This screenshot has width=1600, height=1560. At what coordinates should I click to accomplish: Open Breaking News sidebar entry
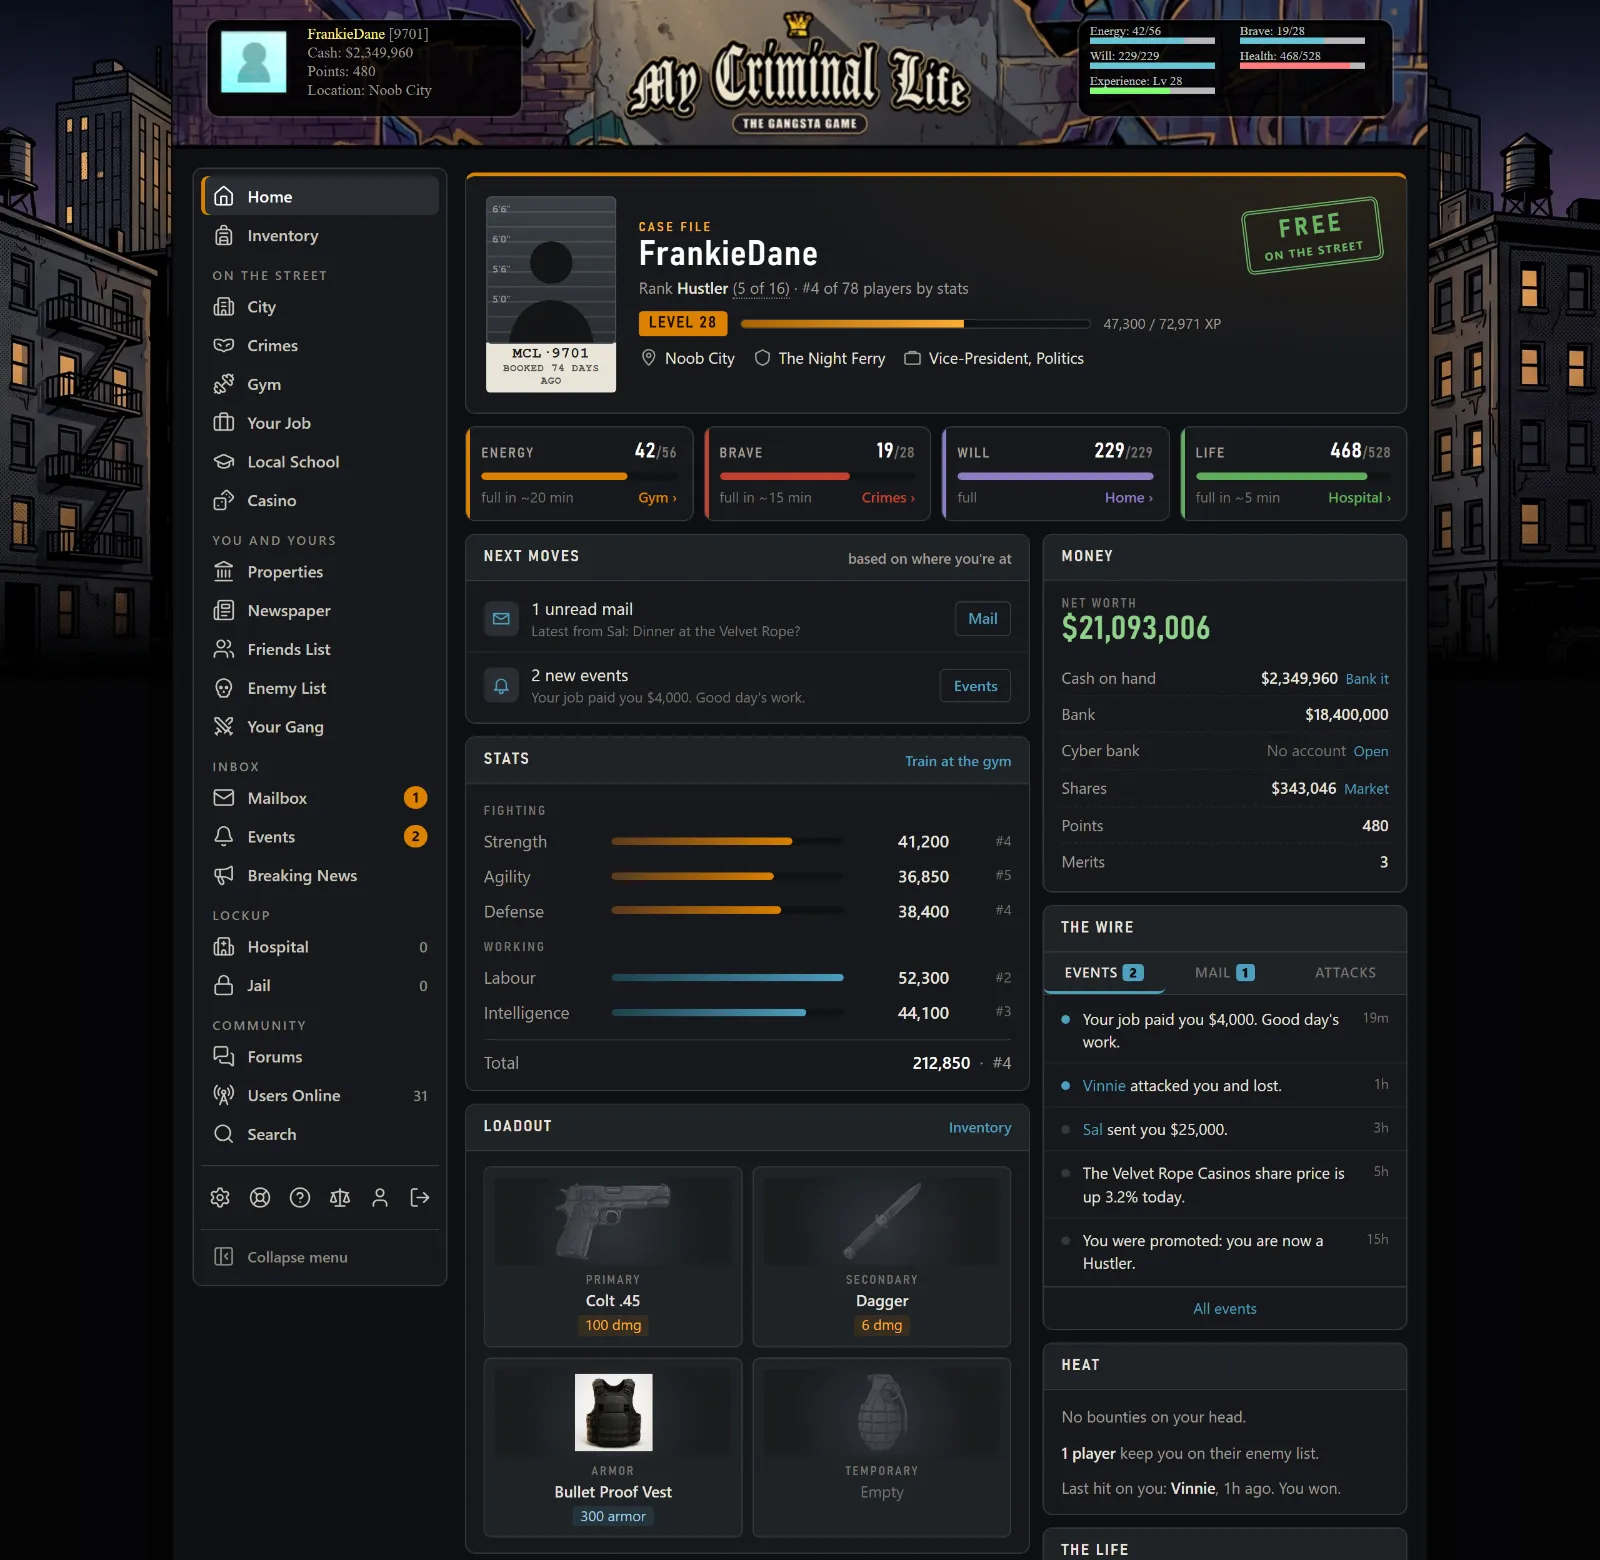point(320,875)
